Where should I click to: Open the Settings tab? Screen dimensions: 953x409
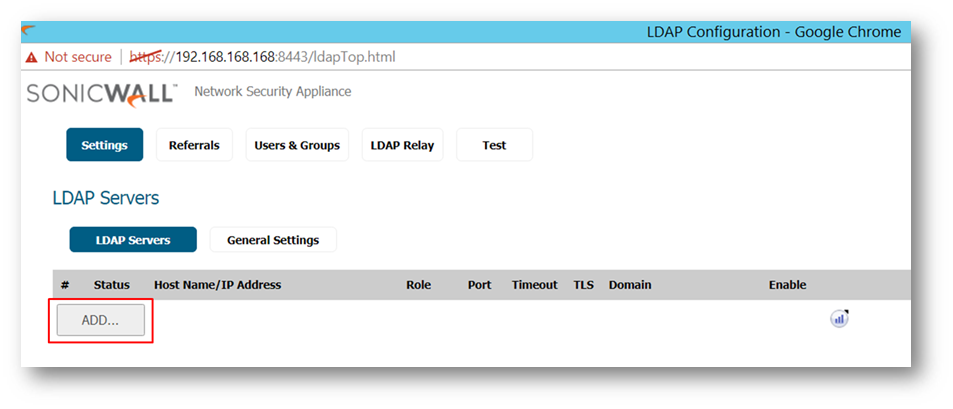(x=105, y=145)
